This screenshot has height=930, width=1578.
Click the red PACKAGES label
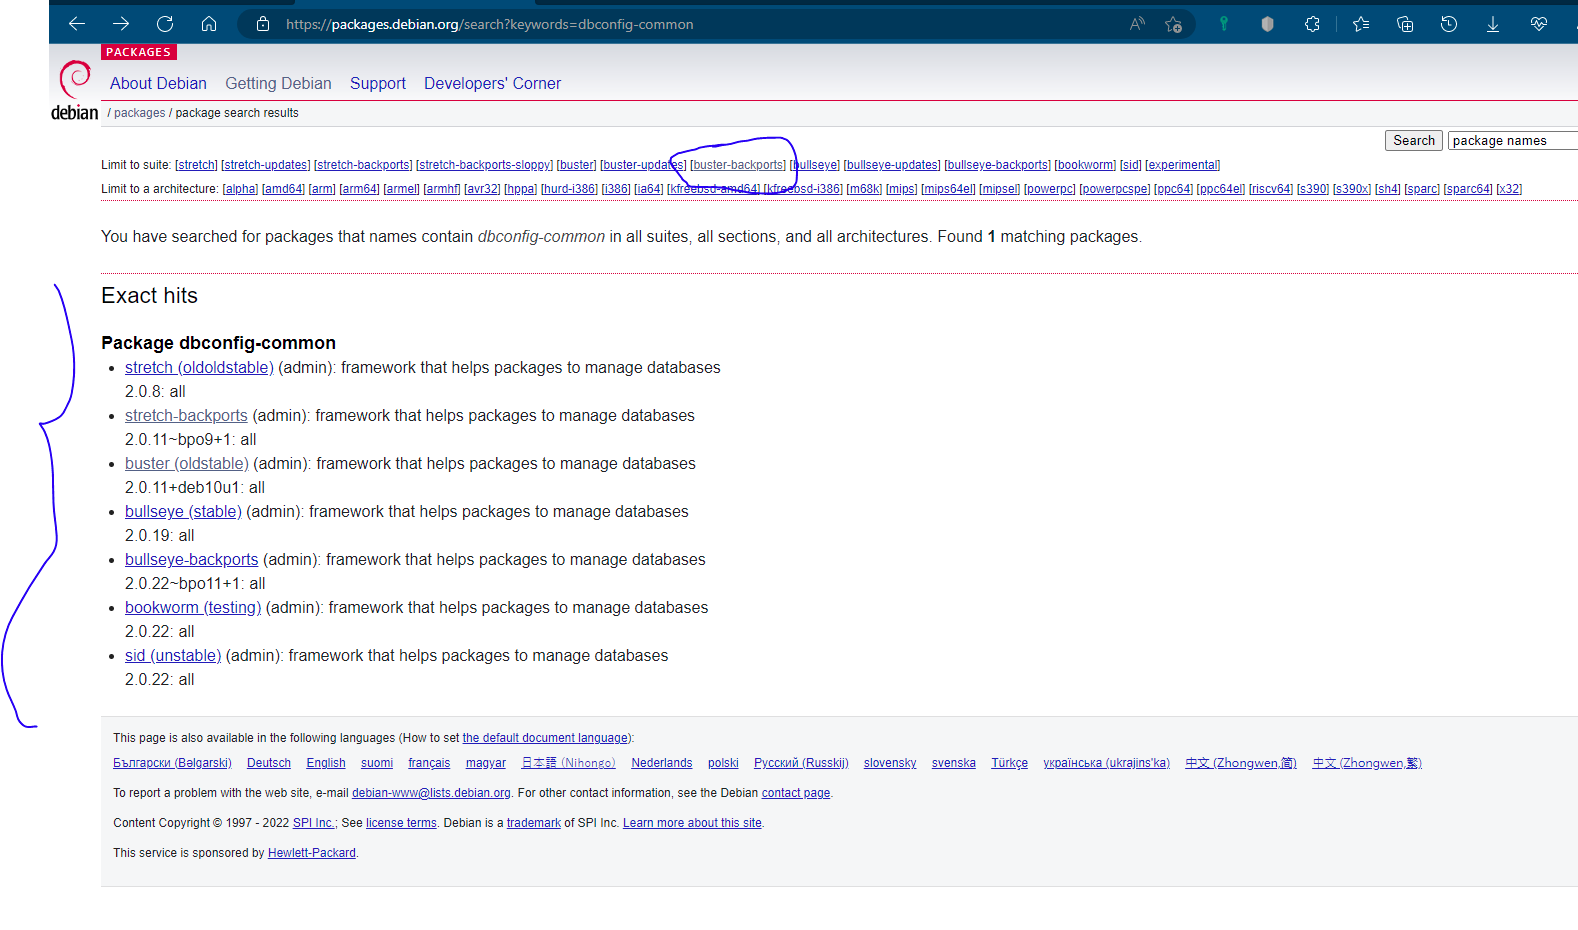coord(139,52)
